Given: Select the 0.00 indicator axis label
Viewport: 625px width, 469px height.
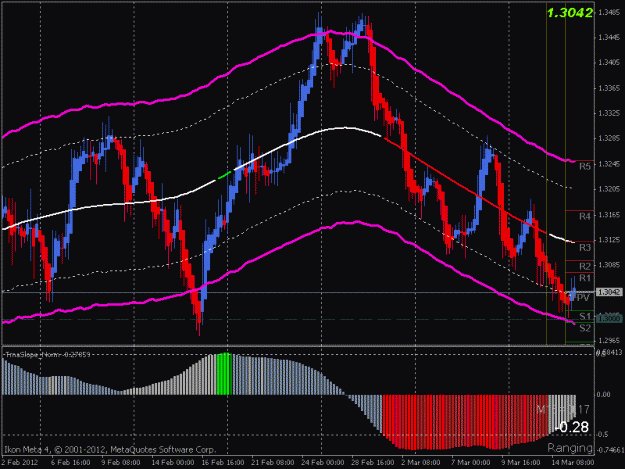Looking at the screenshot, I should coord(604,394).
